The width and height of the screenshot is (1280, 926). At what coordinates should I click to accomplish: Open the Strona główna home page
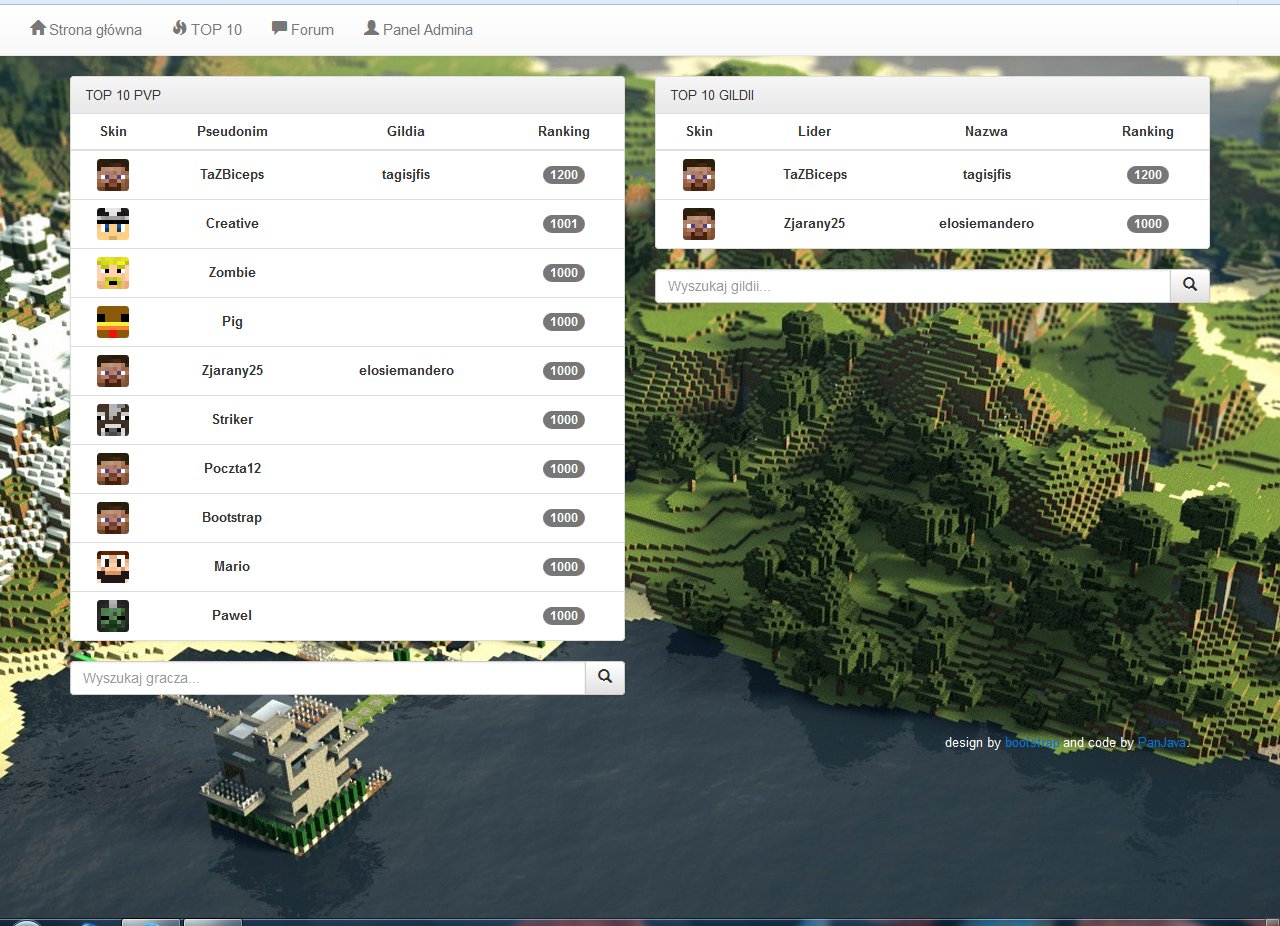[x=86, y=29]
